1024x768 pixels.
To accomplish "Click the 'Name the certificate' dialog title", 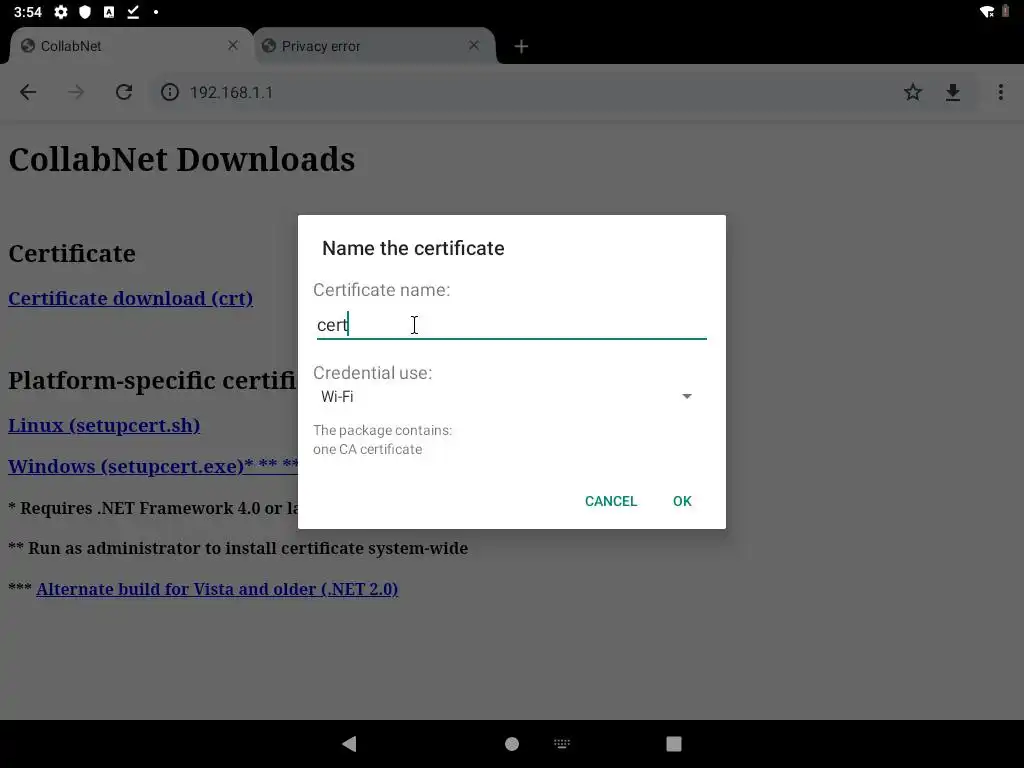I will tap(413, 248).
